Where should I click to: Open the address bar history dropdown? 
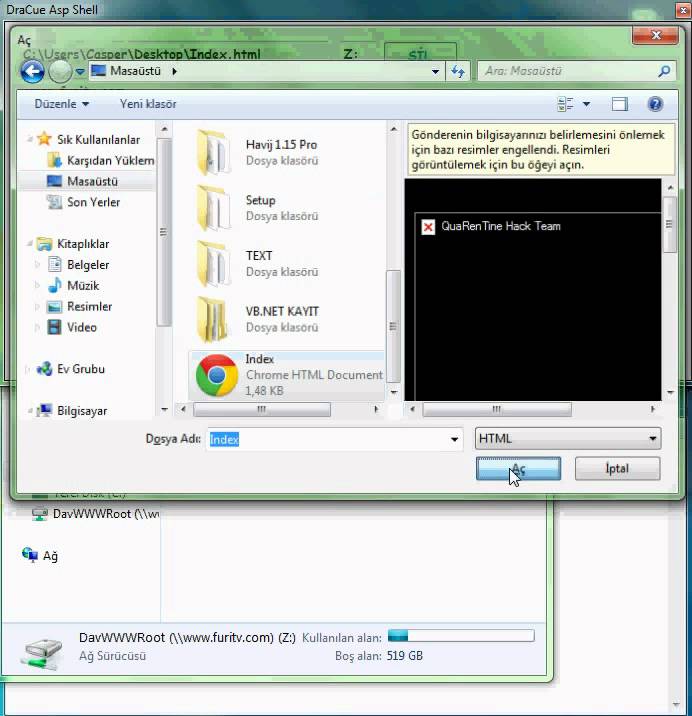[435, 72]
